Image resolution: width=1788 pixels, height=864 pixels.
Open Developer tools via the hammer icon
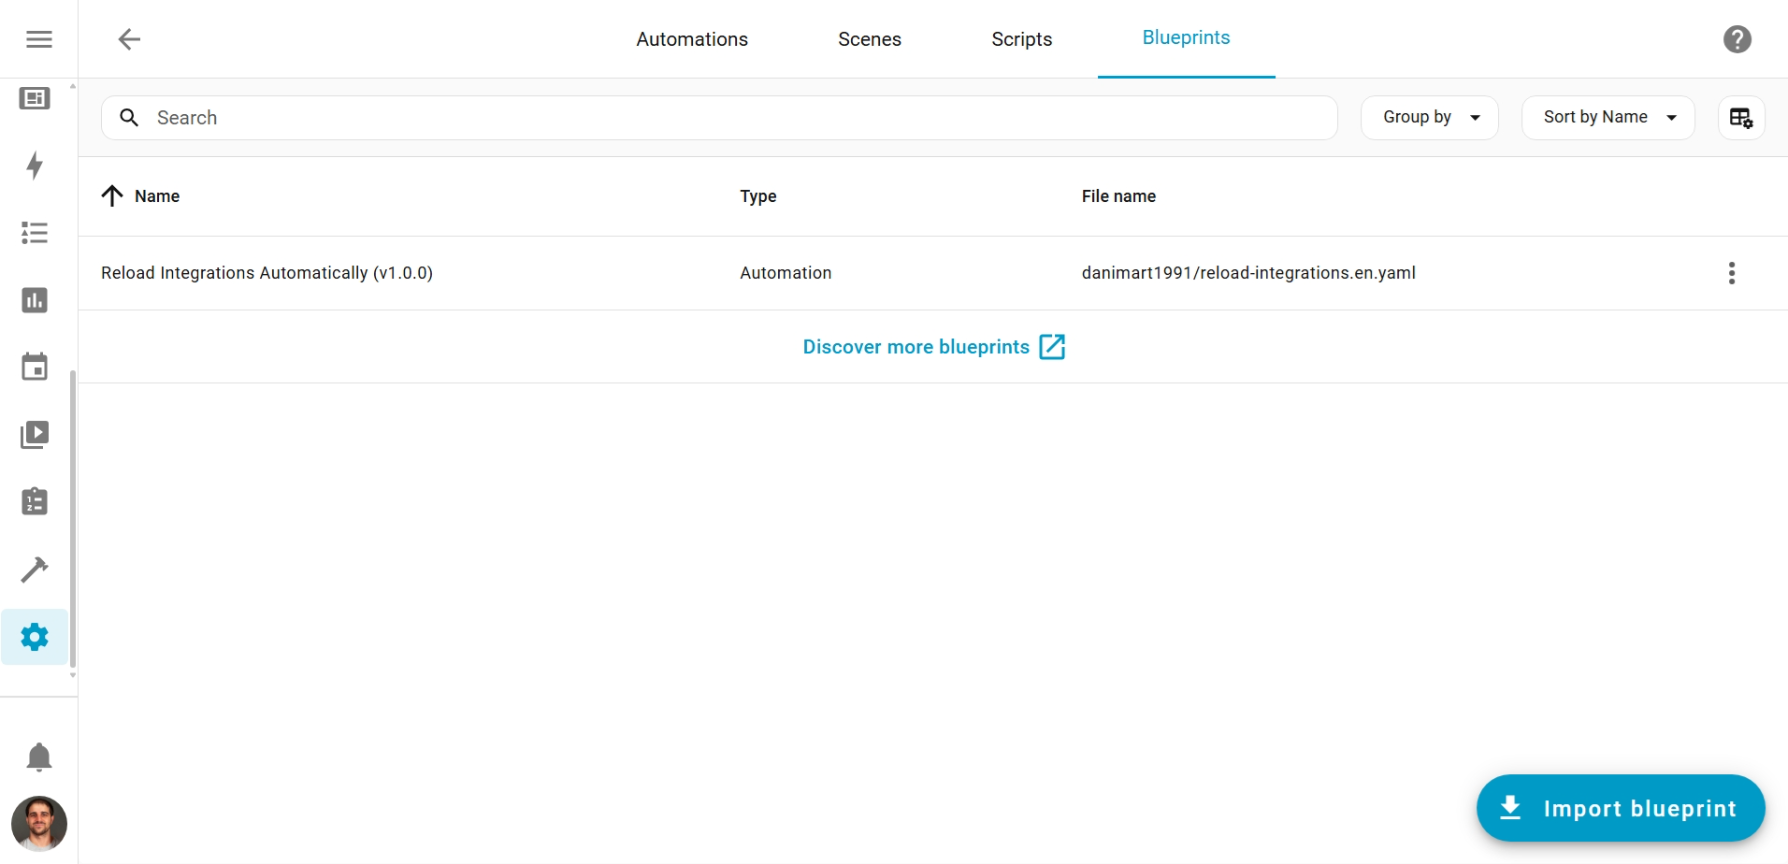pos(35,569)
